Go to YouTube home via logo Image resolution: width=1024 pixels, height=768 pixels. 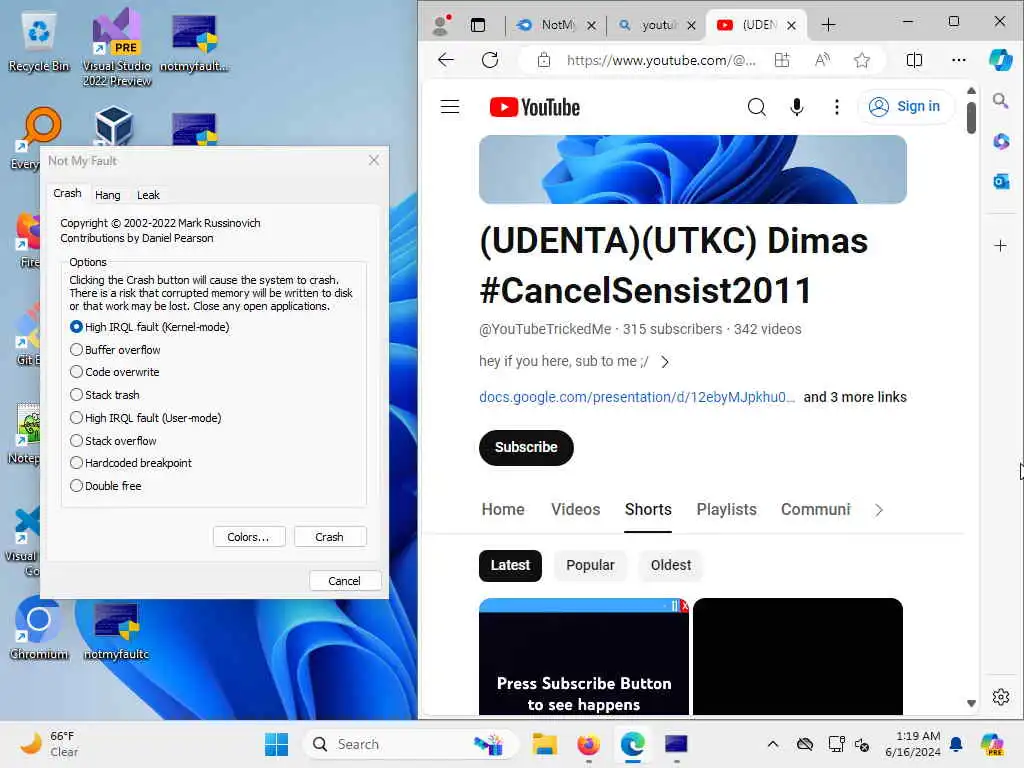(x=535, y=107)
